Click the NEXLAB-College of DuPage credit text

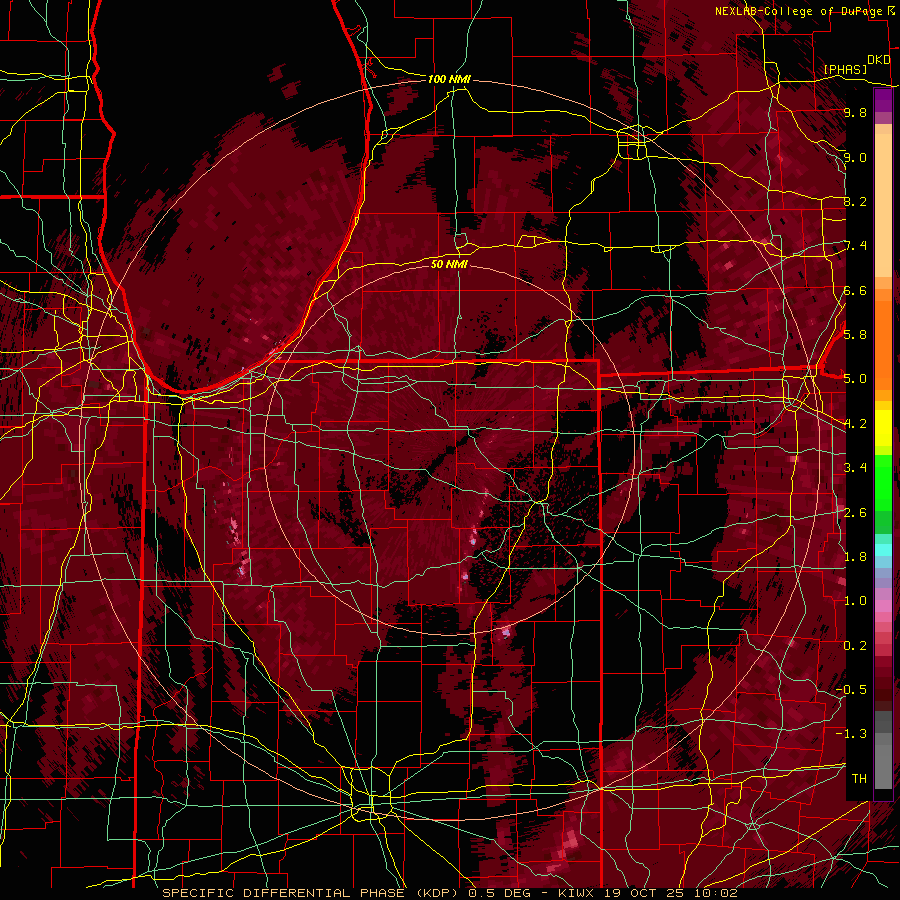point(798,11)
